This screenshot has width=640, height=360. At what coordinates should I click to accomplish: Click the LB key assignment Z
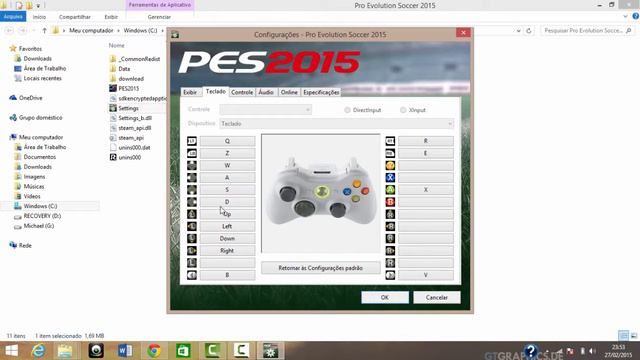pos(227,153)
